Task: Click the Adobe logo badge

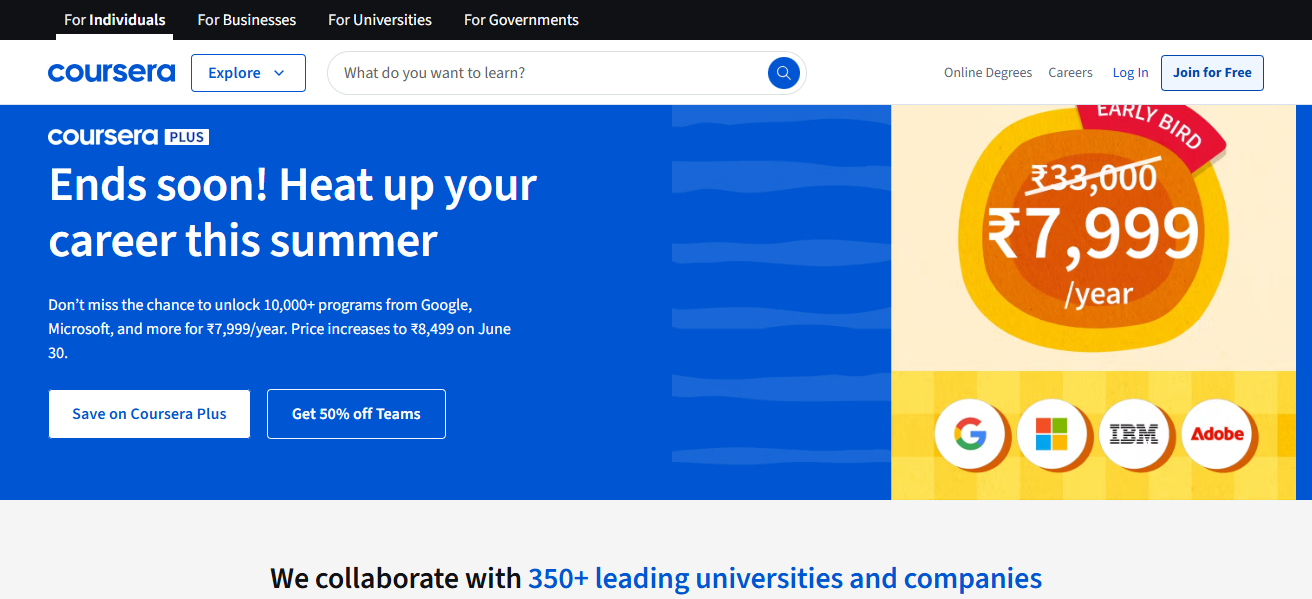Action: click(1217, 435)
